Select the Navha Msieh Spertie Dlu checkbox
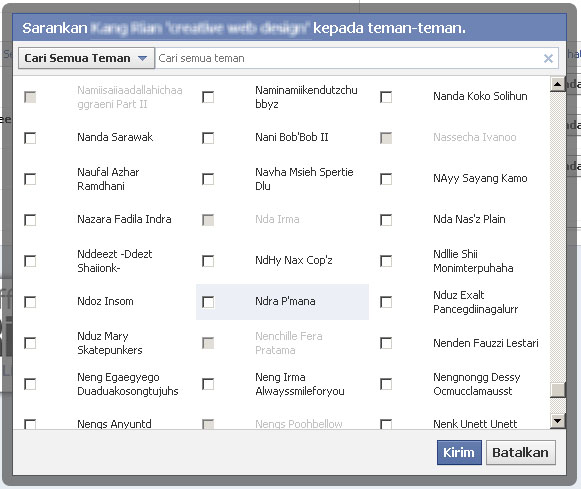The image size is (581, 489). (x=208, y=179)
